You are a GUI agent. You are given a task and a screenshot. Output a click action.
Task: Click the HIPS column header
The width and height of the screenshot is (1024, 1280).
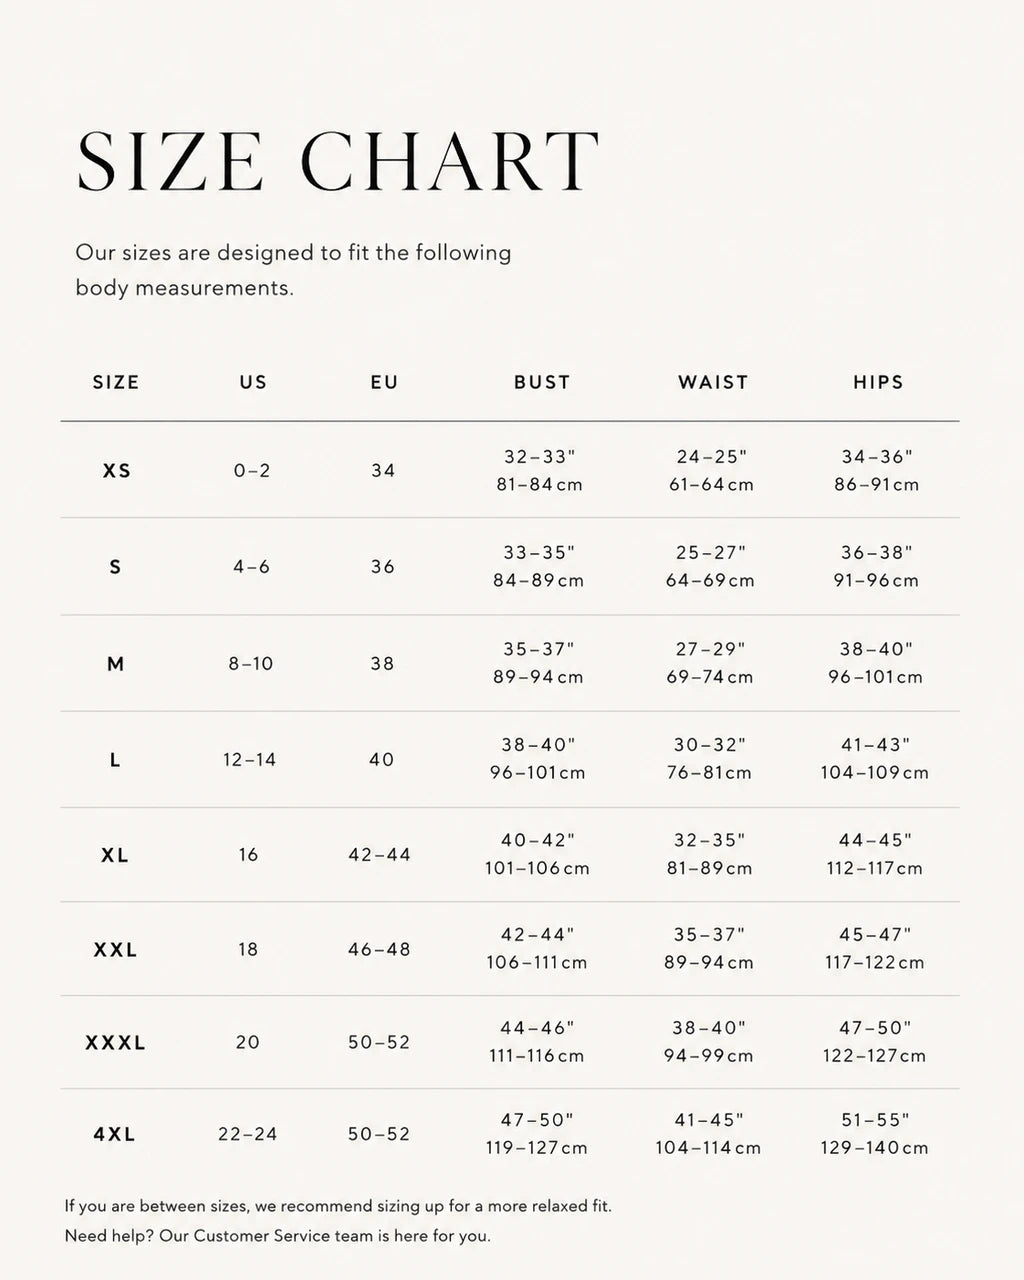(878, 382)
